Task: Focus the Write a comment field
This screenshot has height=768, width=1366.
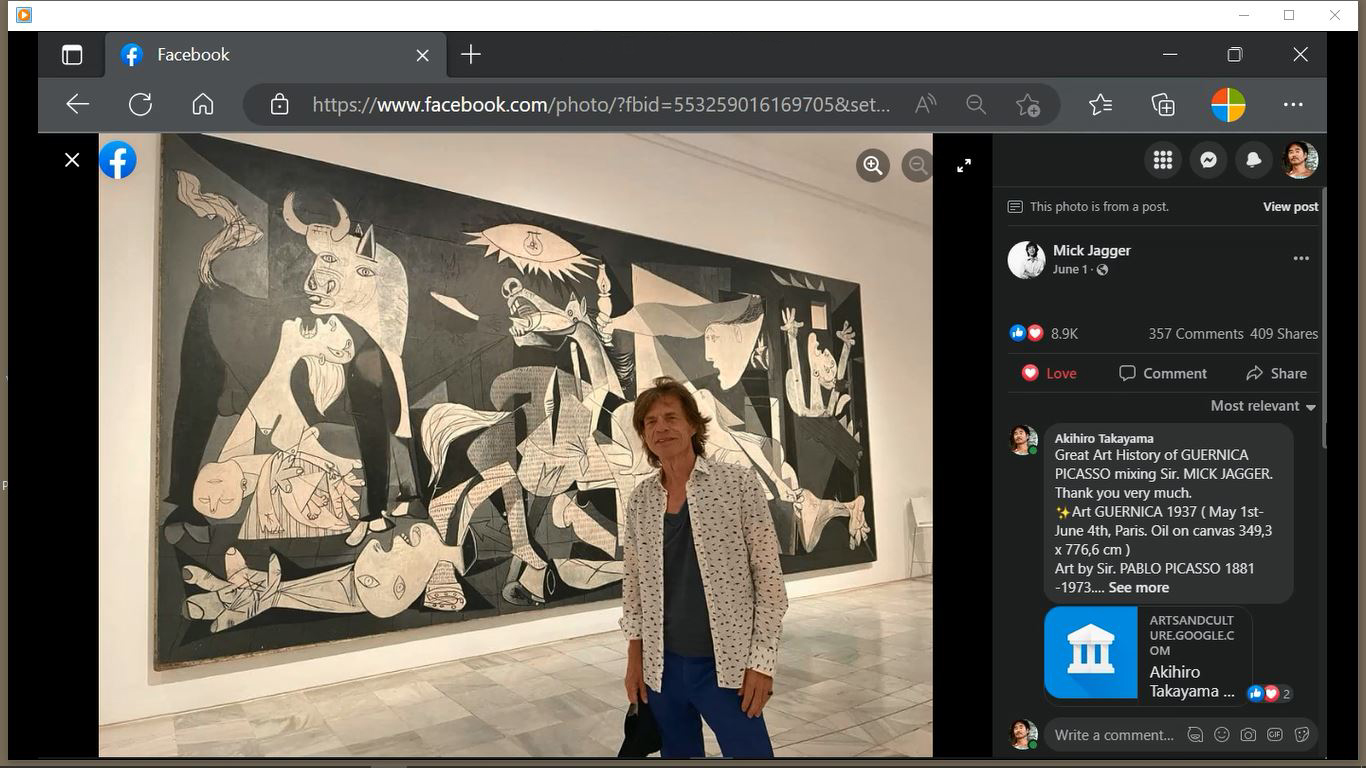Action: click(x=1114, y=735)
